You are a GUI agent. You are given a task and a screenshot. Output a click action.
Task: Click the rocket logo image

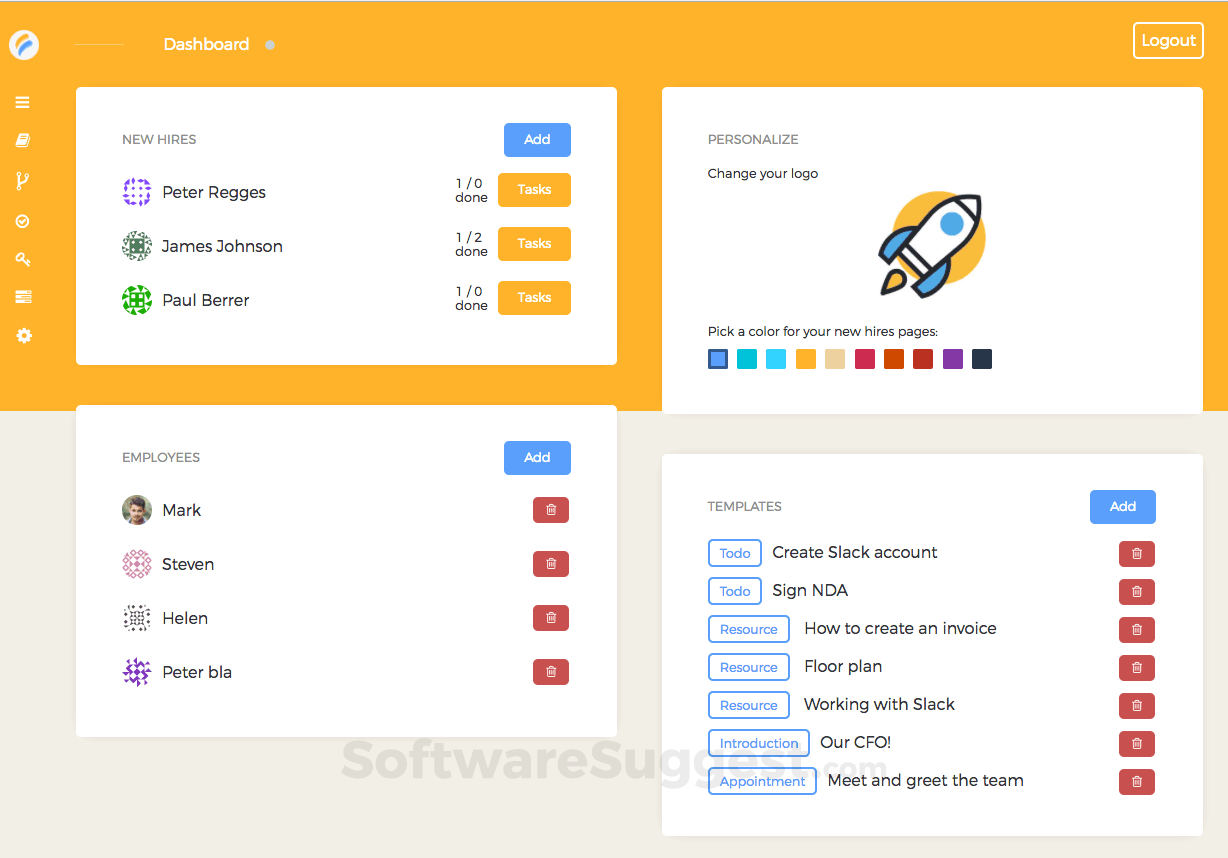pos(931,244)
